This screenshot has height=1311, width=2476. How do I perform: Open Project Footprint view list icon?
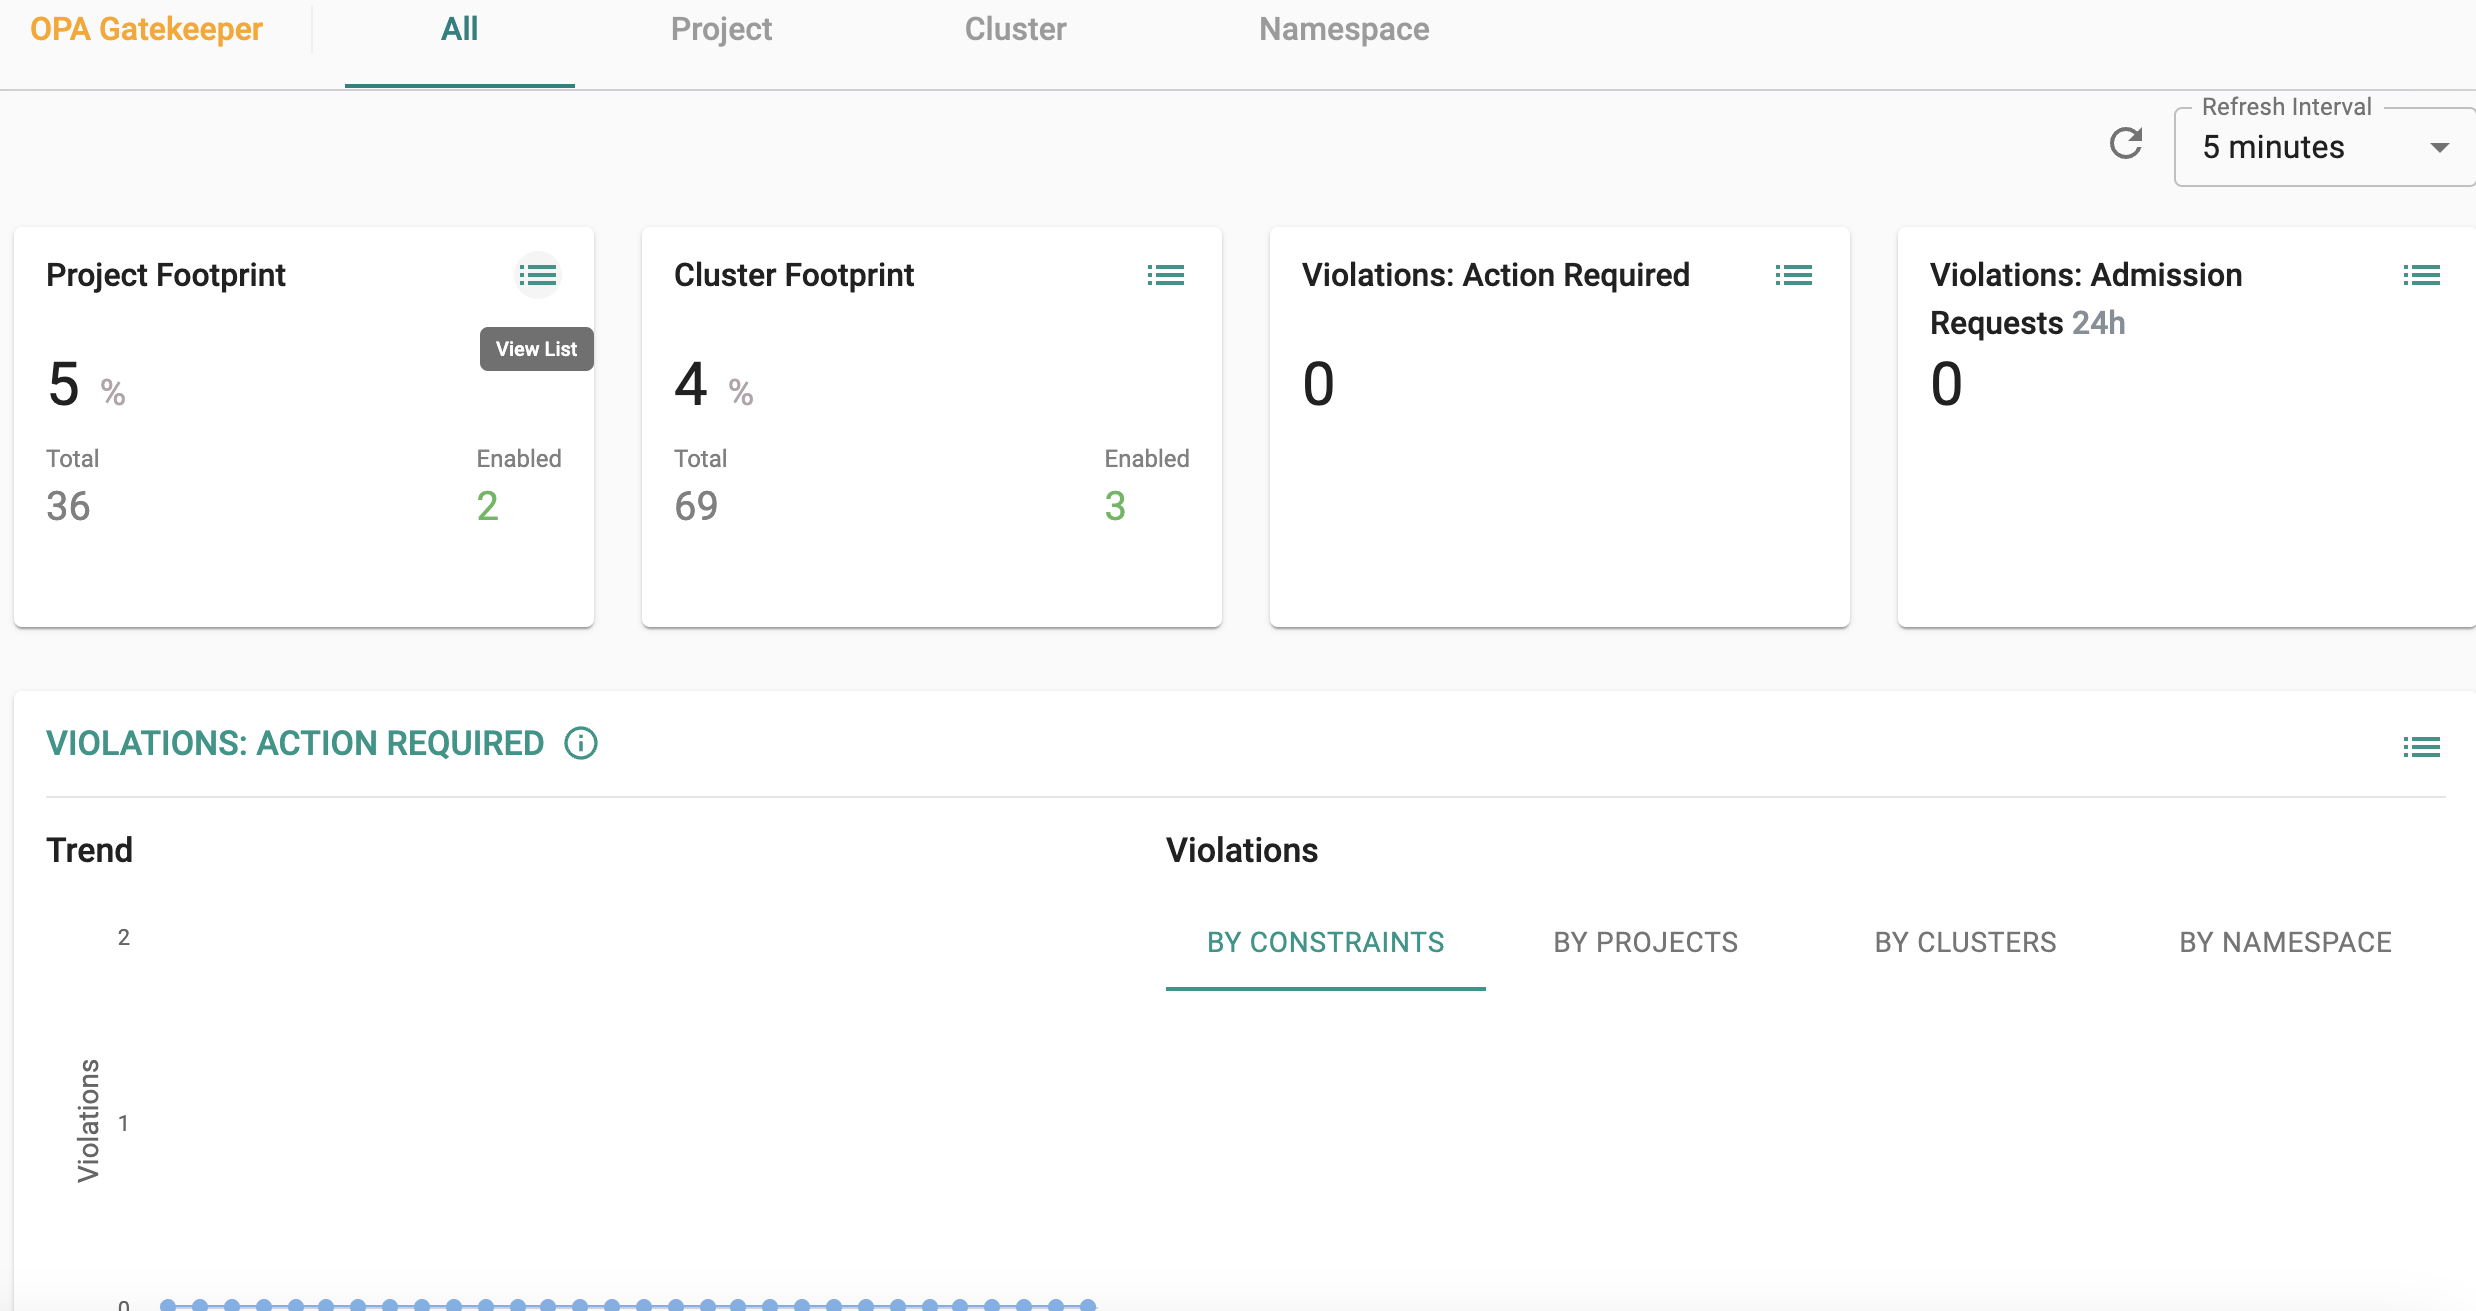click(x=538, y=275)
